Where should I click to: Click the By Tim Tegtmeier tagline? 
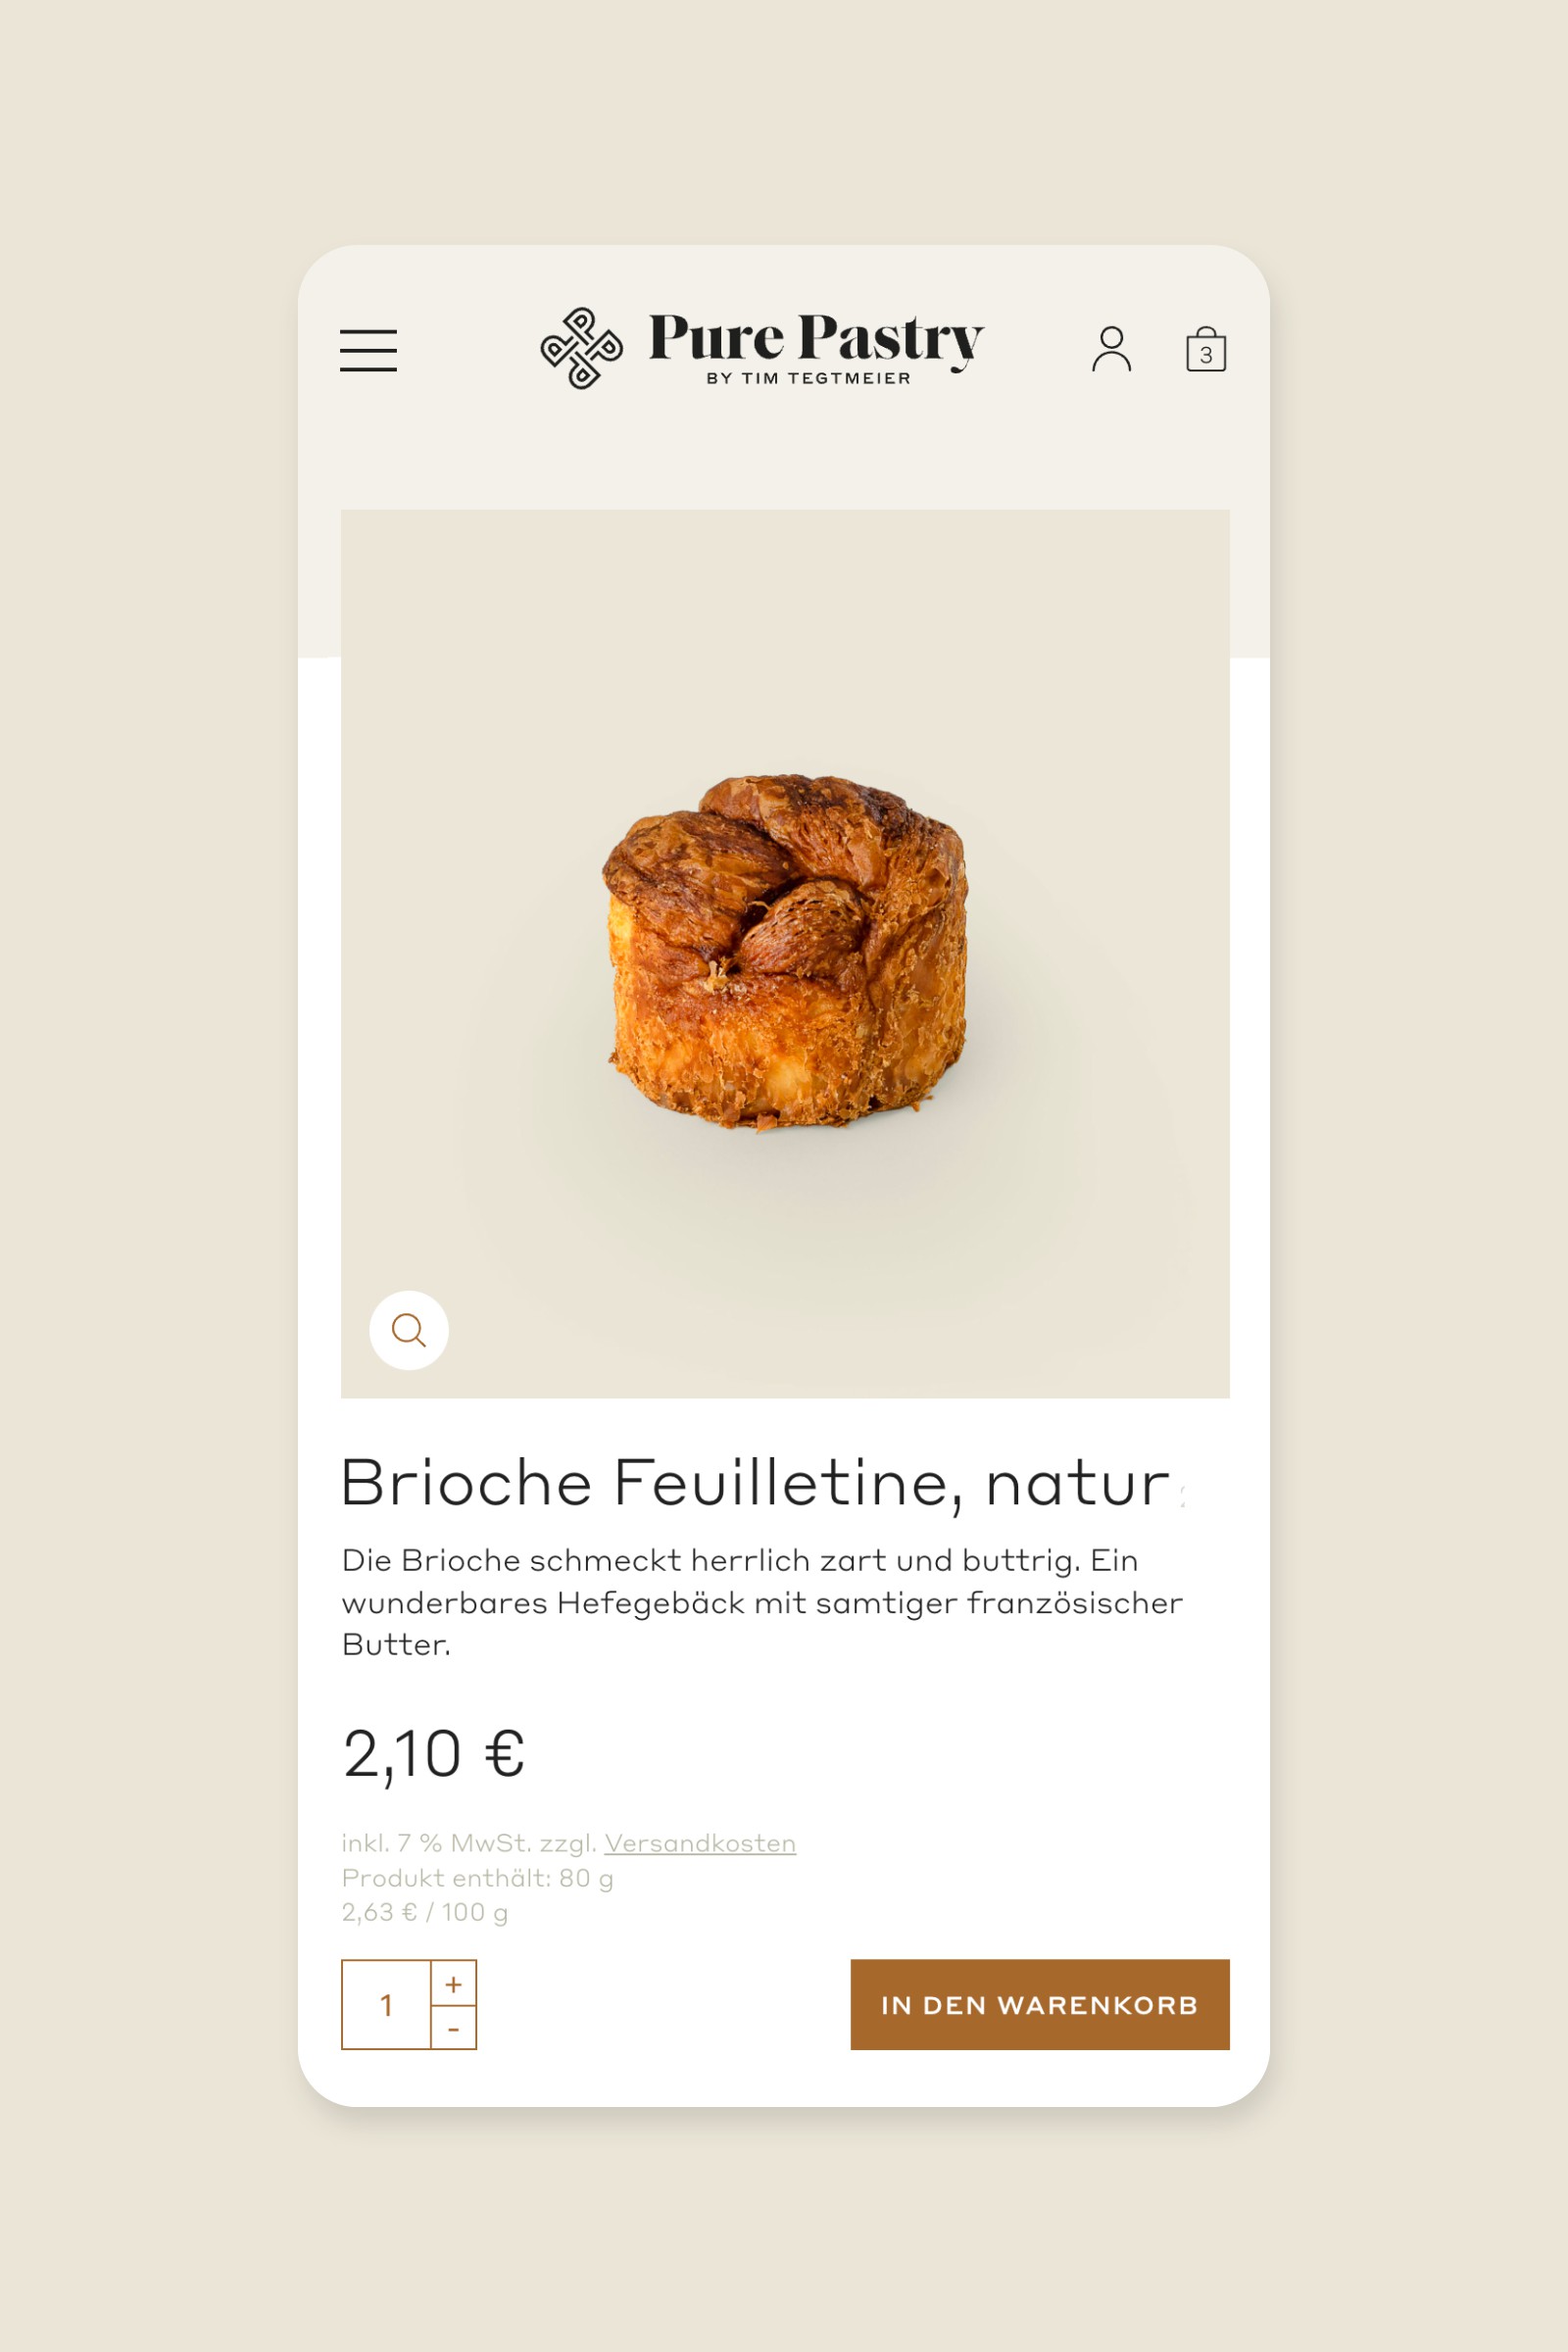click(x=808, y=378)
